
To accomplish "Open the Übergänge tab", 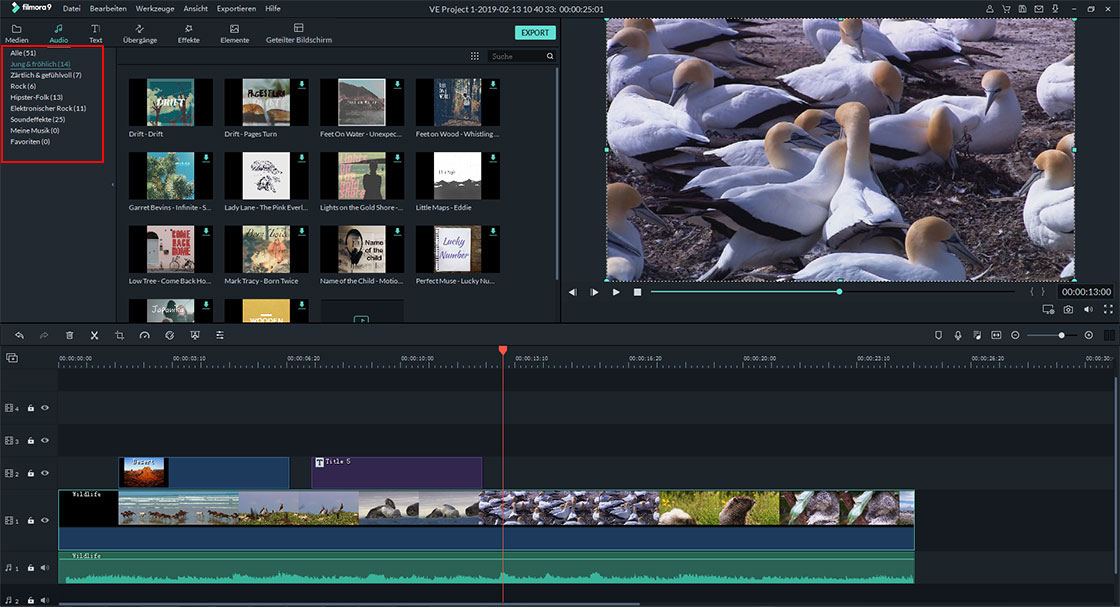I will click(x=140, y=34).
